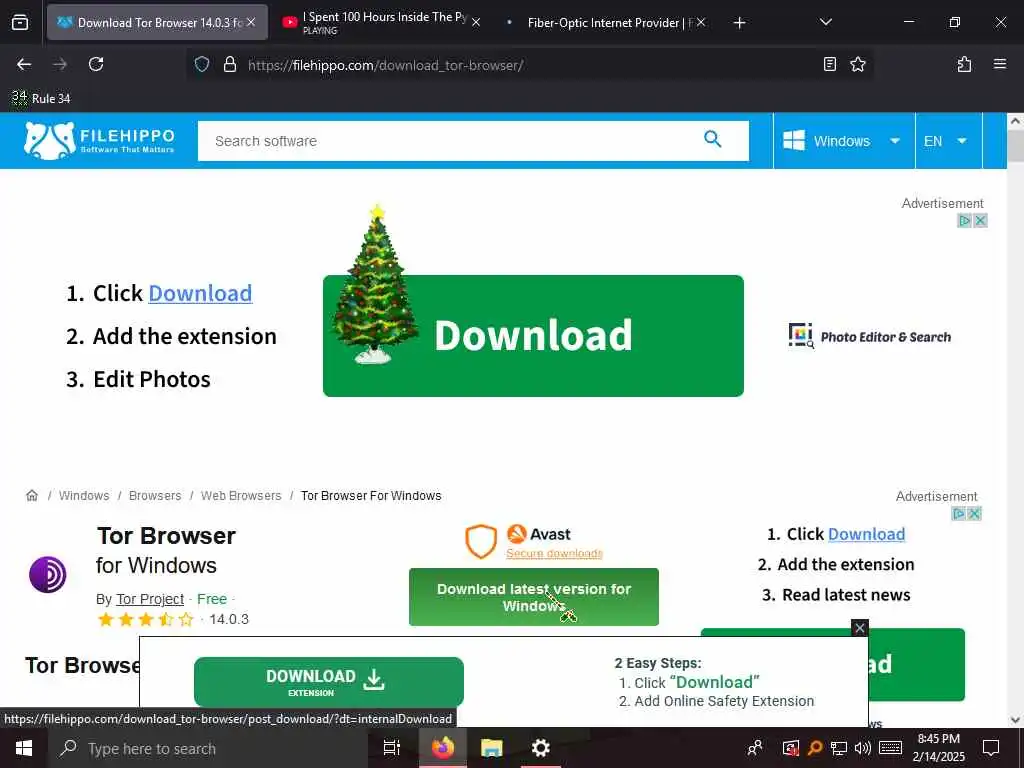Open the Web Browsers breadcrumb
1024x768 pixels.
(241, 496)
